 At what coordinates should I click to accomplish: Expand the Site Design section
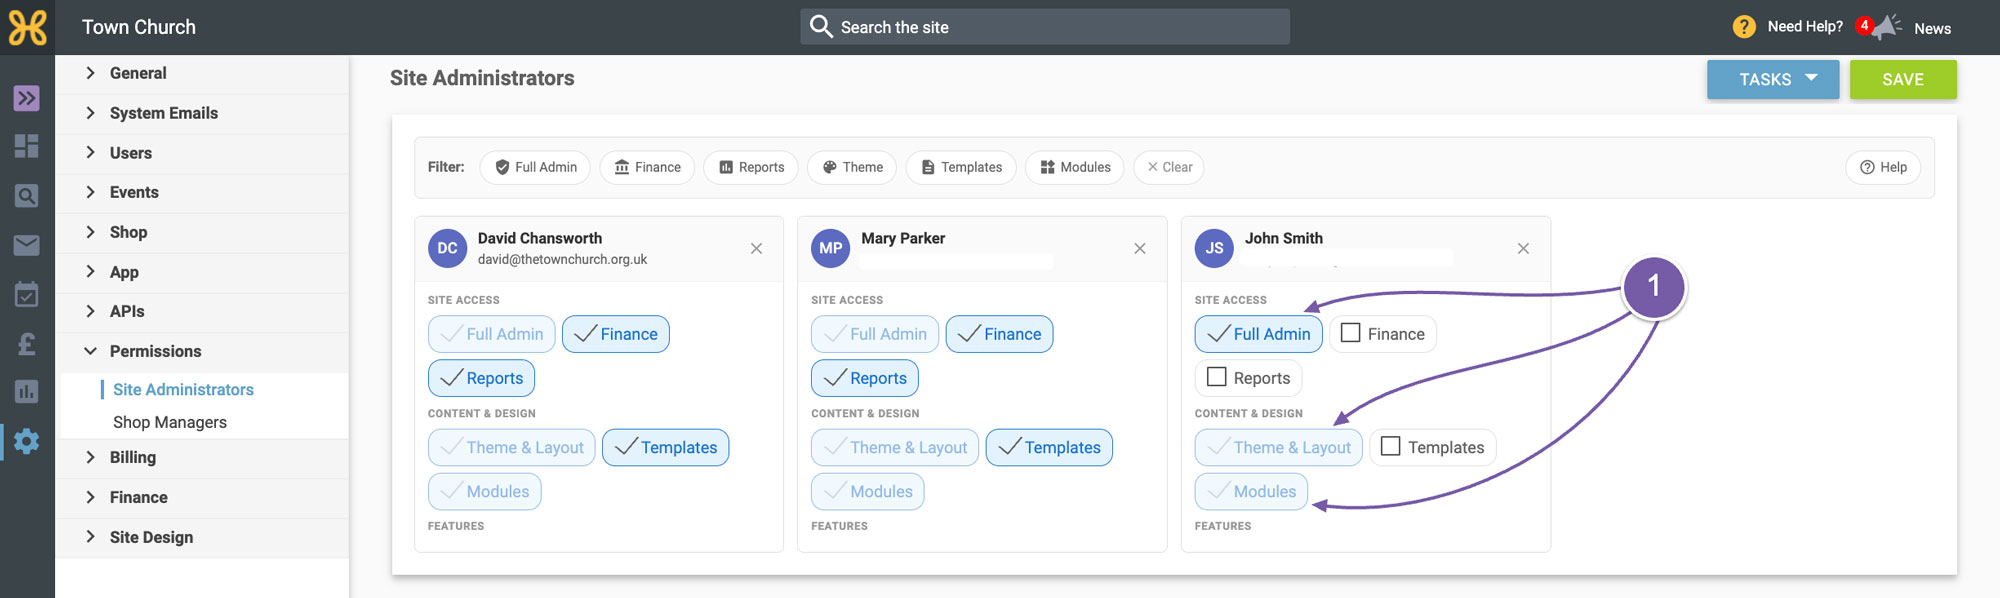[x=202, y=537]
